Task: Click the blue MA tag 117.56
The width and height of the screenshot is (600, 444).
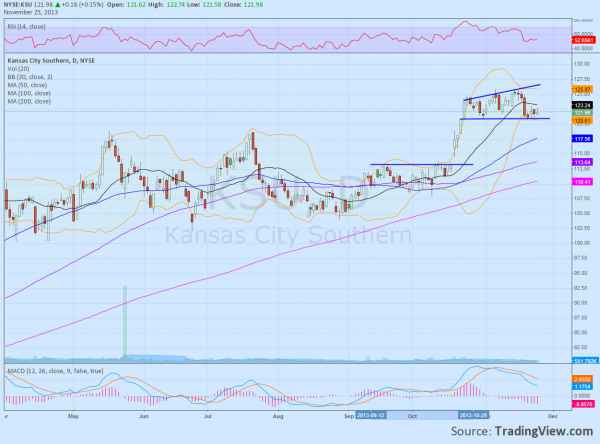Action: tap(582, 139)
